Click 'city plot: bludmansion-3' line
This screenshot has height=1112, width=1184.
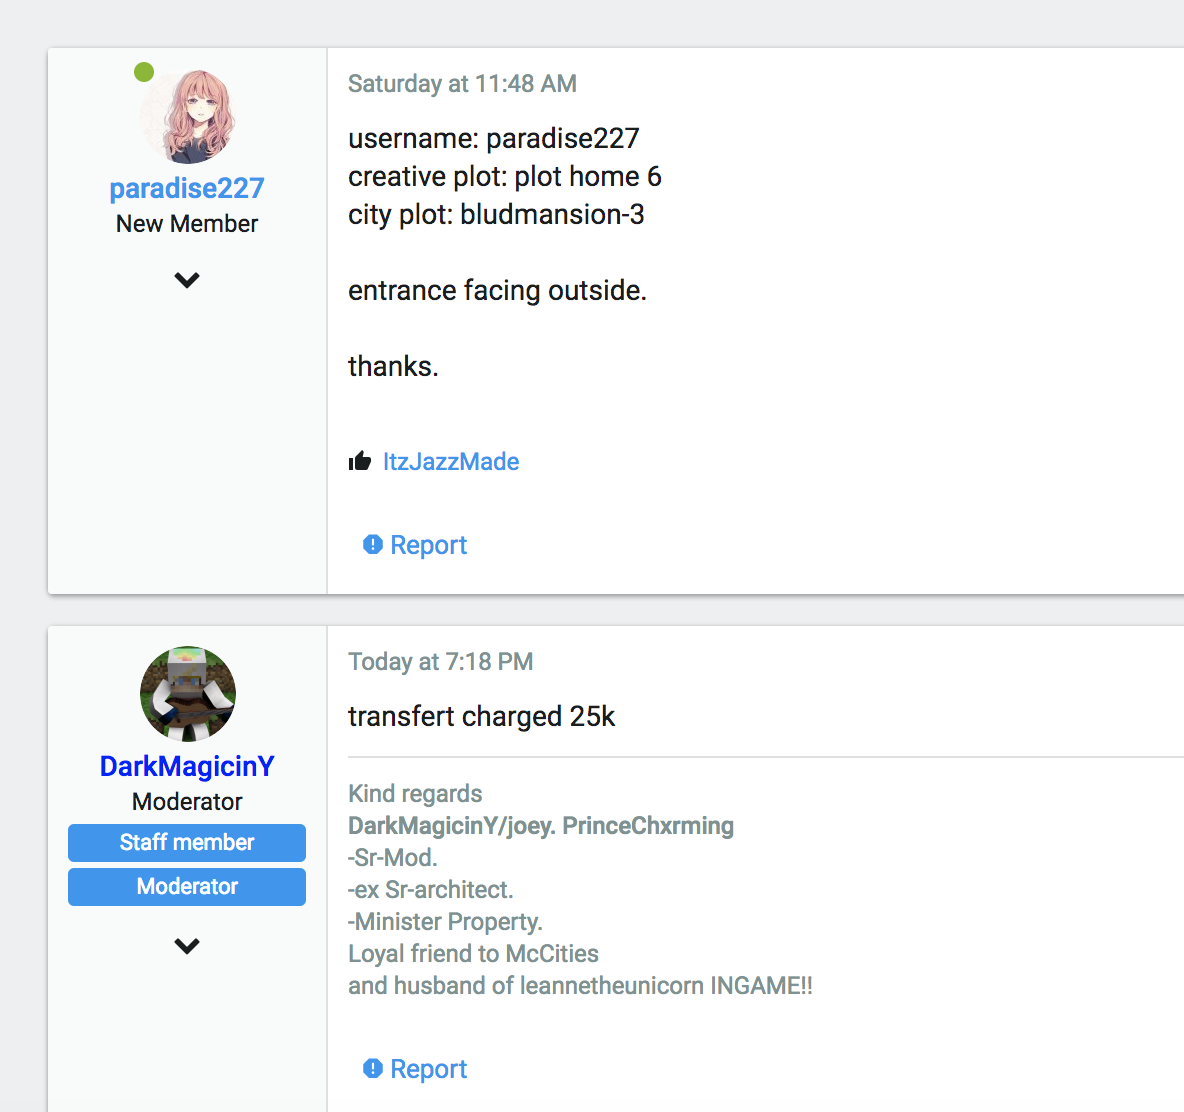(496, 215)
